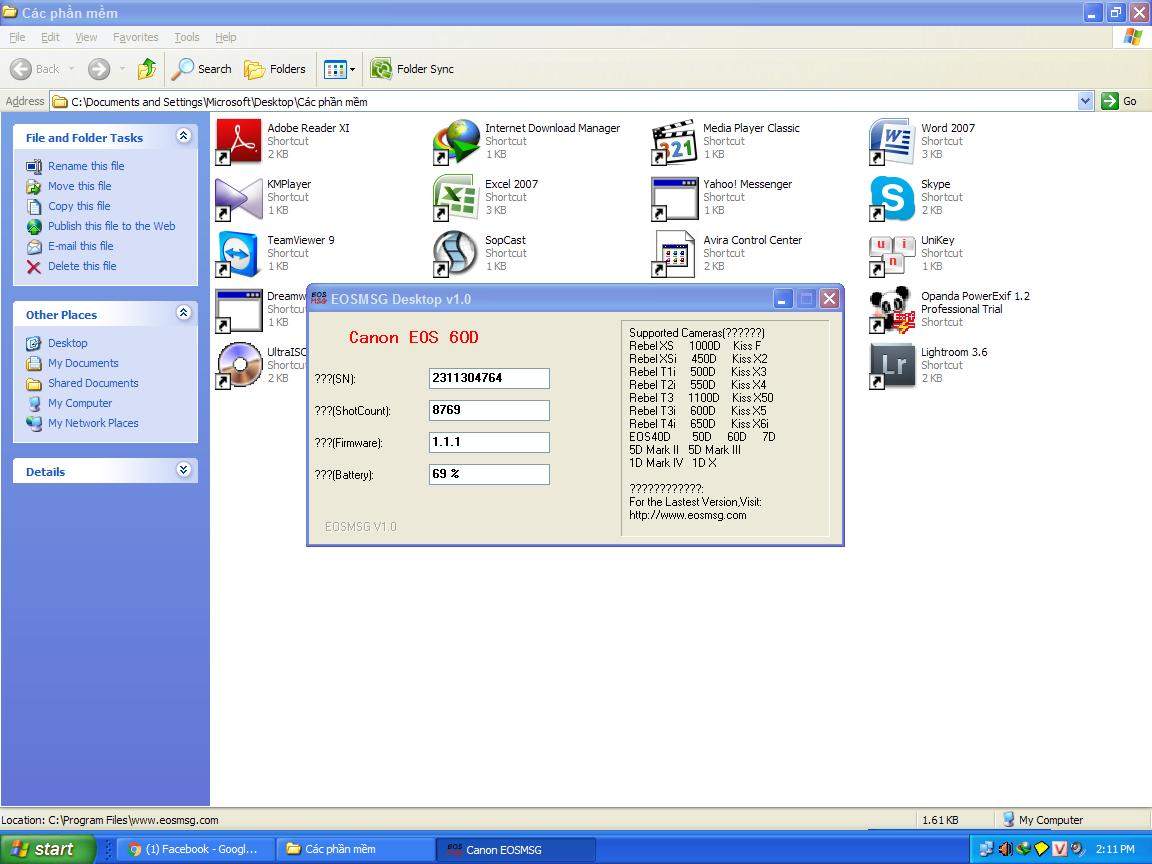This screenshot has height=864, width=1152.
Task: Click the Search toolbar button
Action: [x=202, y=69]
